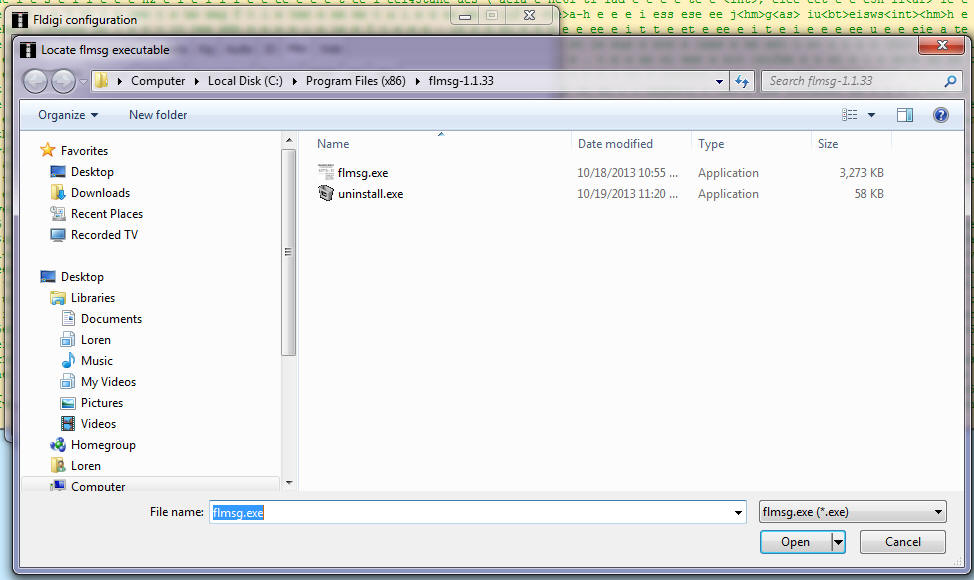
Task: Expand the arrow after Program Files (x86)
Action: coord(417,81)
